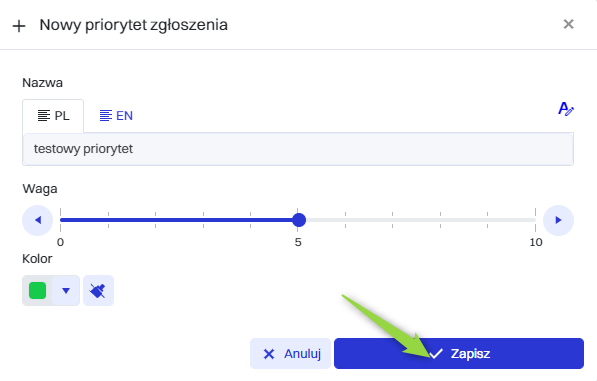
Task: Click the plus icon beside the dialog title
Action: [19, 26]
